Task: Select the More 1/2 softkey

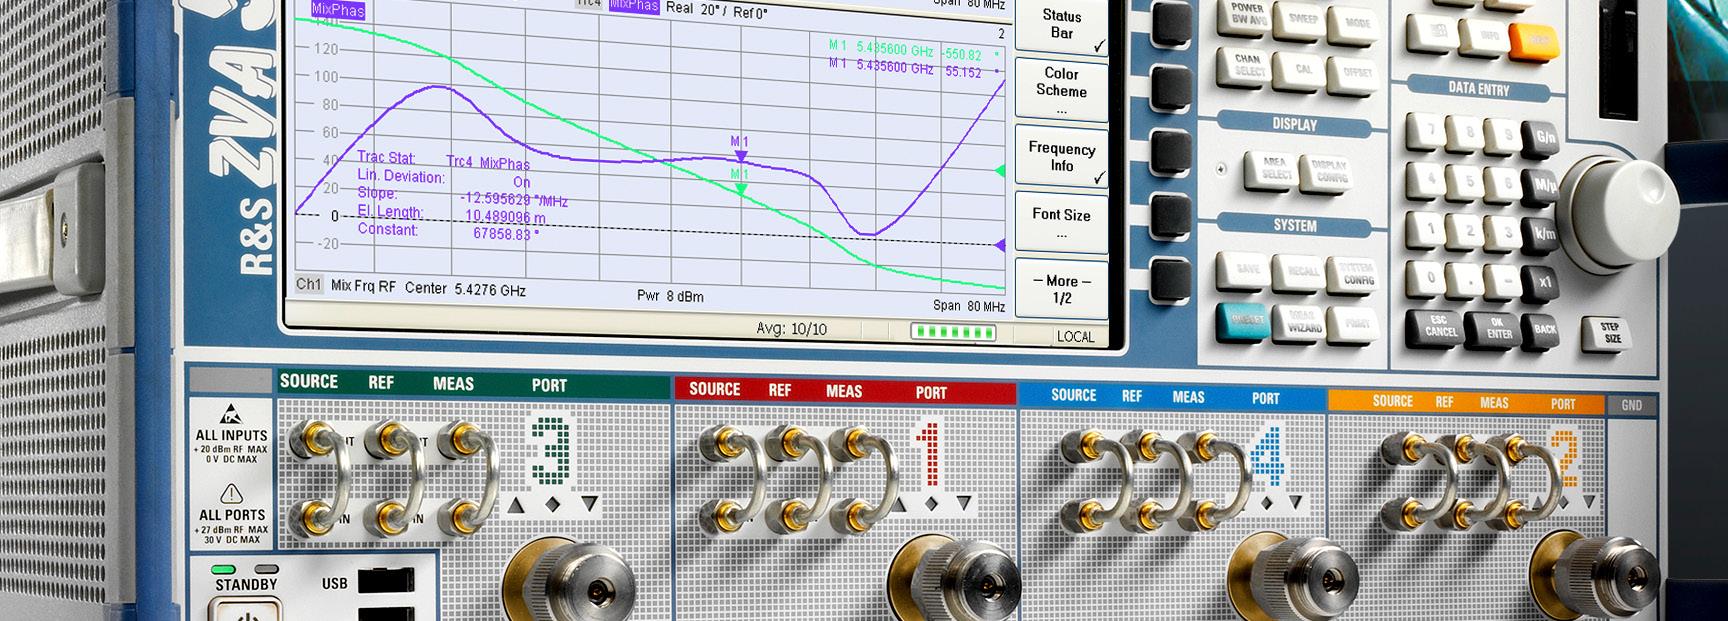Action: point(1062,289)
